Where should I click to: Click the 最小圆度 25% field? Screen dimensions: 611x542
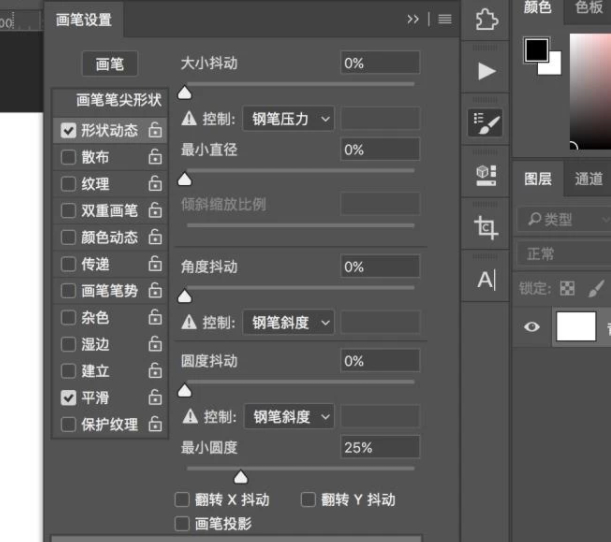[x=380, y=447]
